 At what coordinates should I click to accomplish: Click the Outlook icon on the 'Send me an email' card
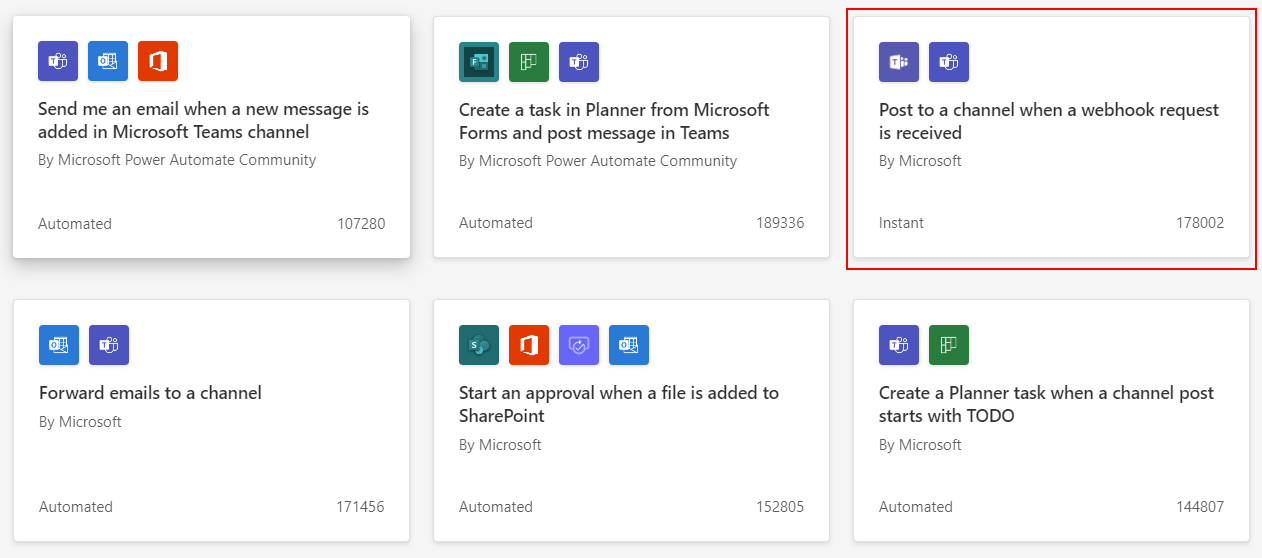click(108, 61)
